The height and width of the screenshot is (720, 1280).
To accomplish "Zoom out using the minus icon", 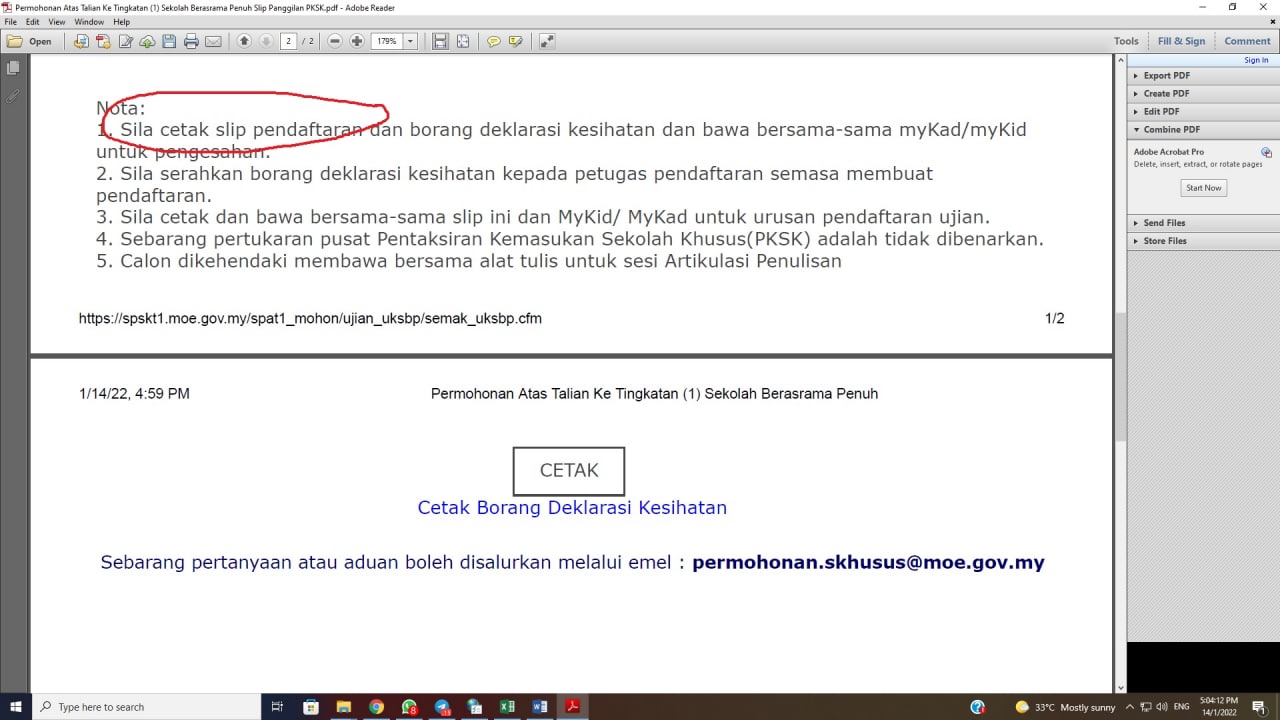I will pyautogui.click(x=335, y=41).
